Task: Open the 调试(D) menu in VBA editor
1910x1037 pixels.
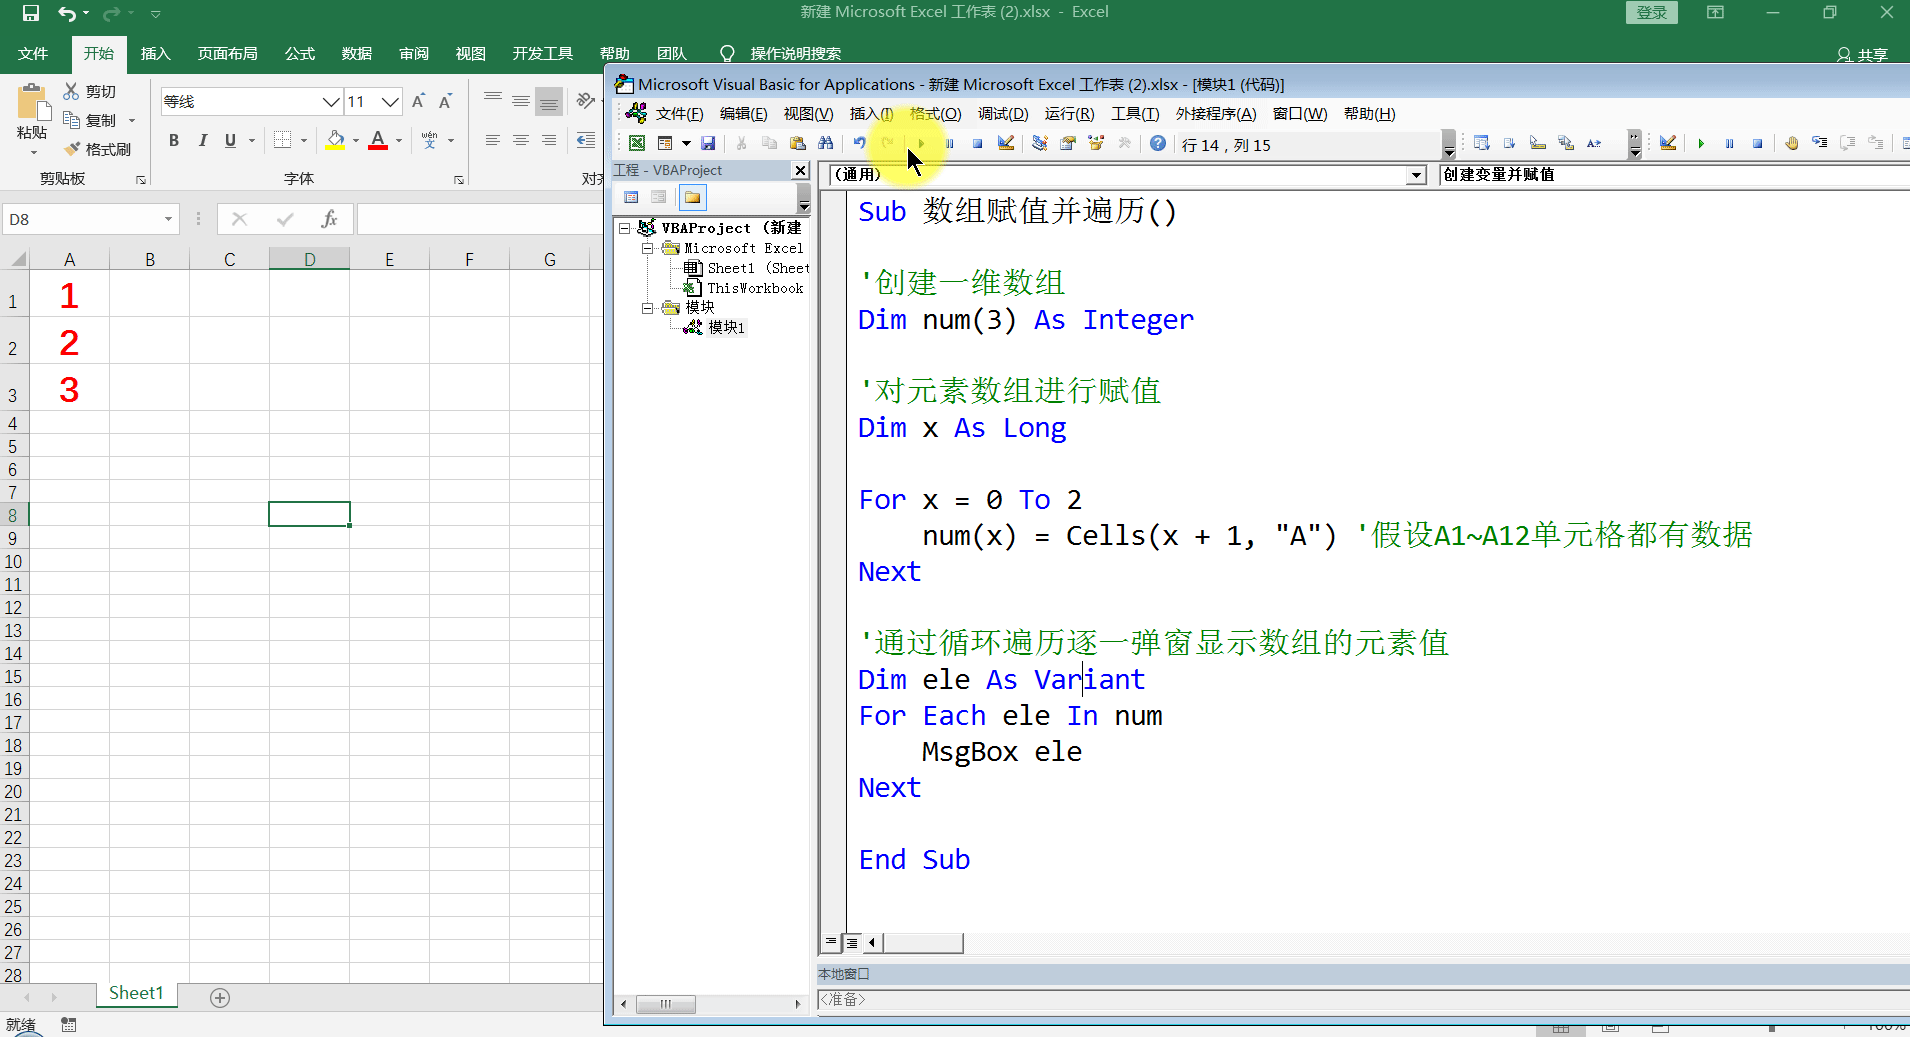Action: (x=1001, y=113)
